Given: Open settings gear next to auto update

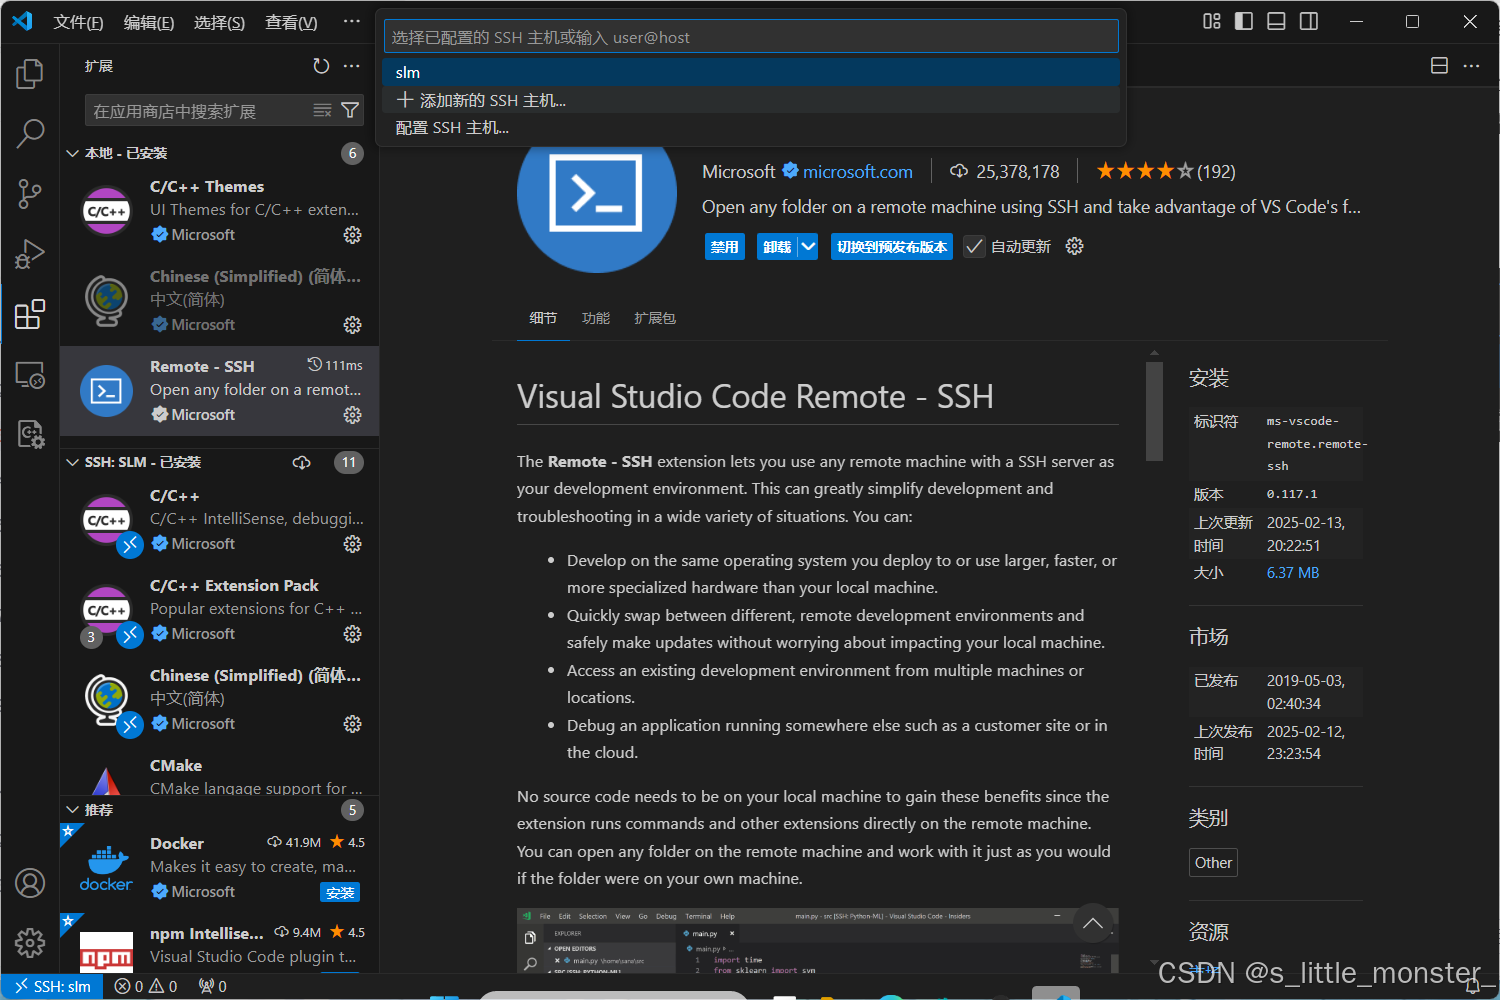Looking at the screenshot, I should point(1074,246).
